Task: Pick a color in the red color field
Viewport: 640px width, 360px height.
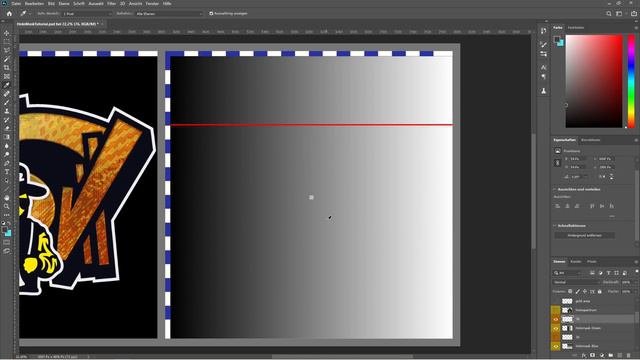Action: 594,81
